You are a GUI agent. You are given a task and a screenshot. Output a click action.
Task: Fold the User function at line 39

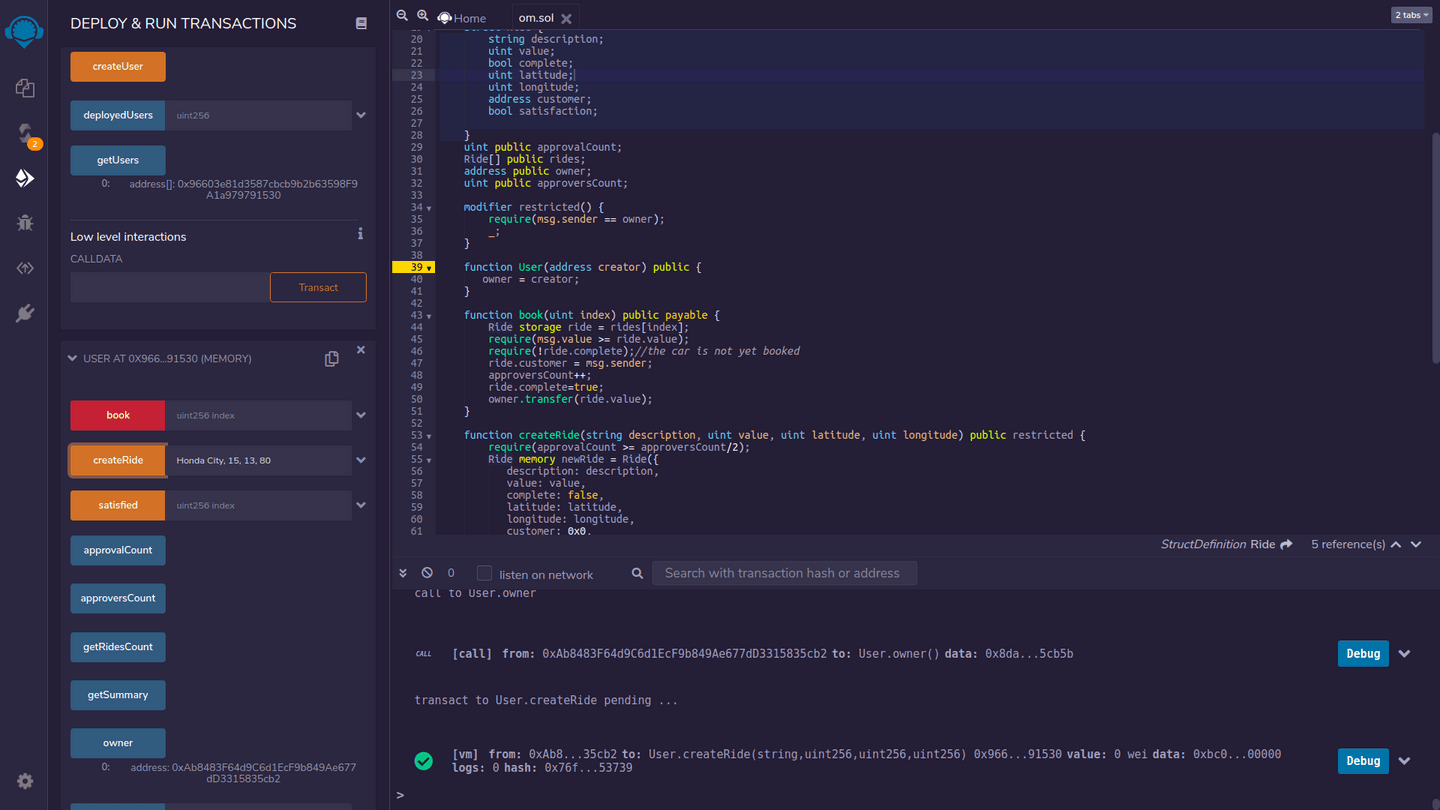click(430, 268)
